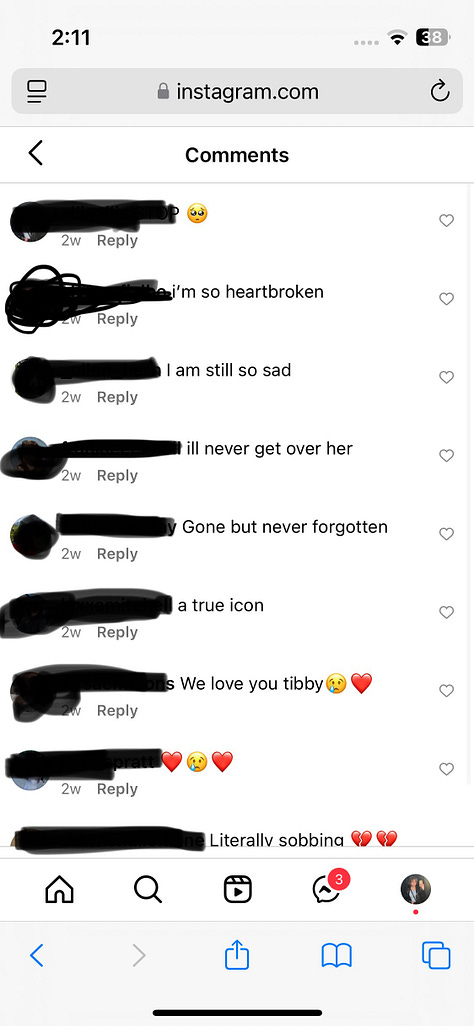
Task: Reply to "ill never get over her" comment
Action: [x=117, y=476]
